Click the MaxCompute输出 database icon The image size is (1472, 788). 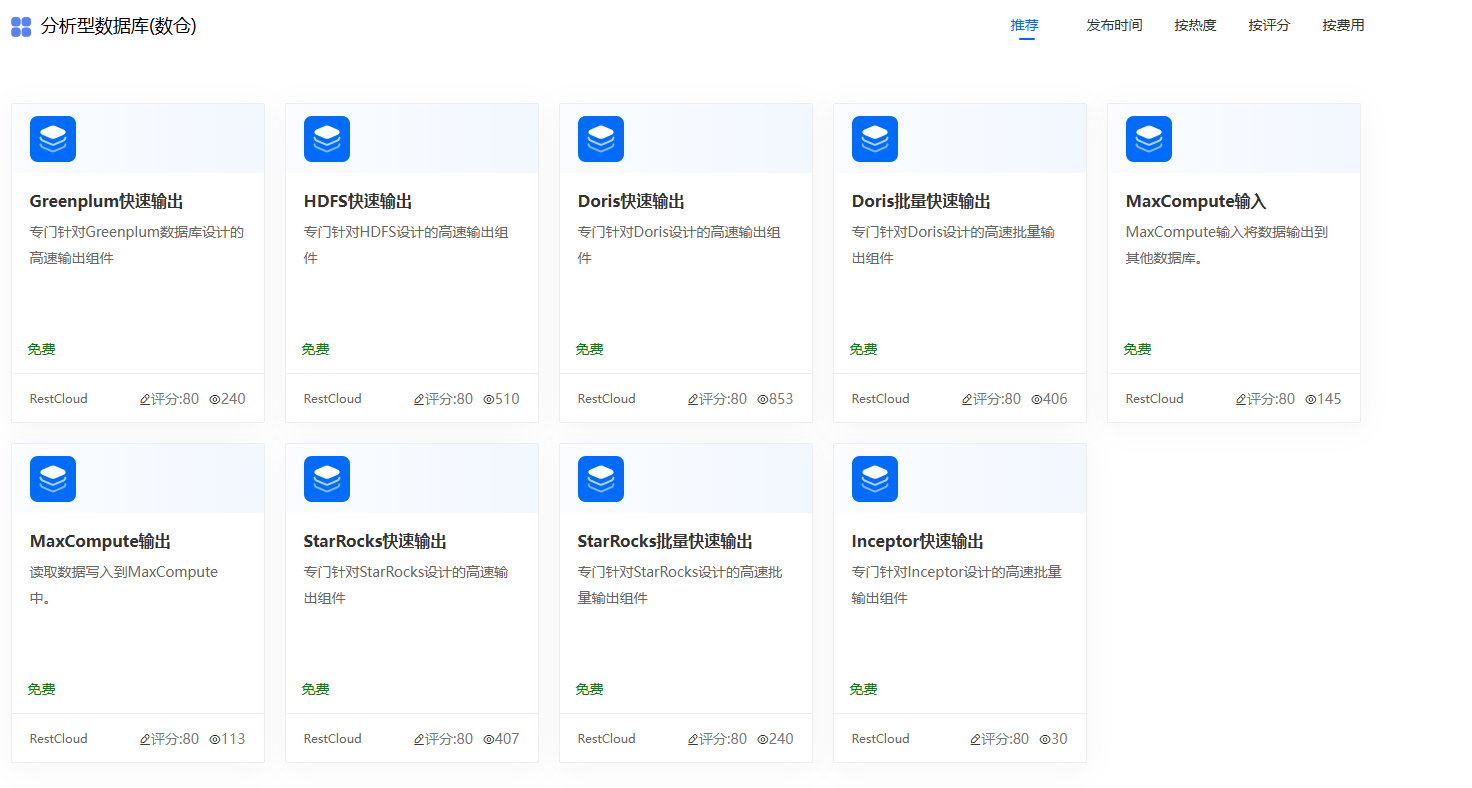[x=53, y=479]
